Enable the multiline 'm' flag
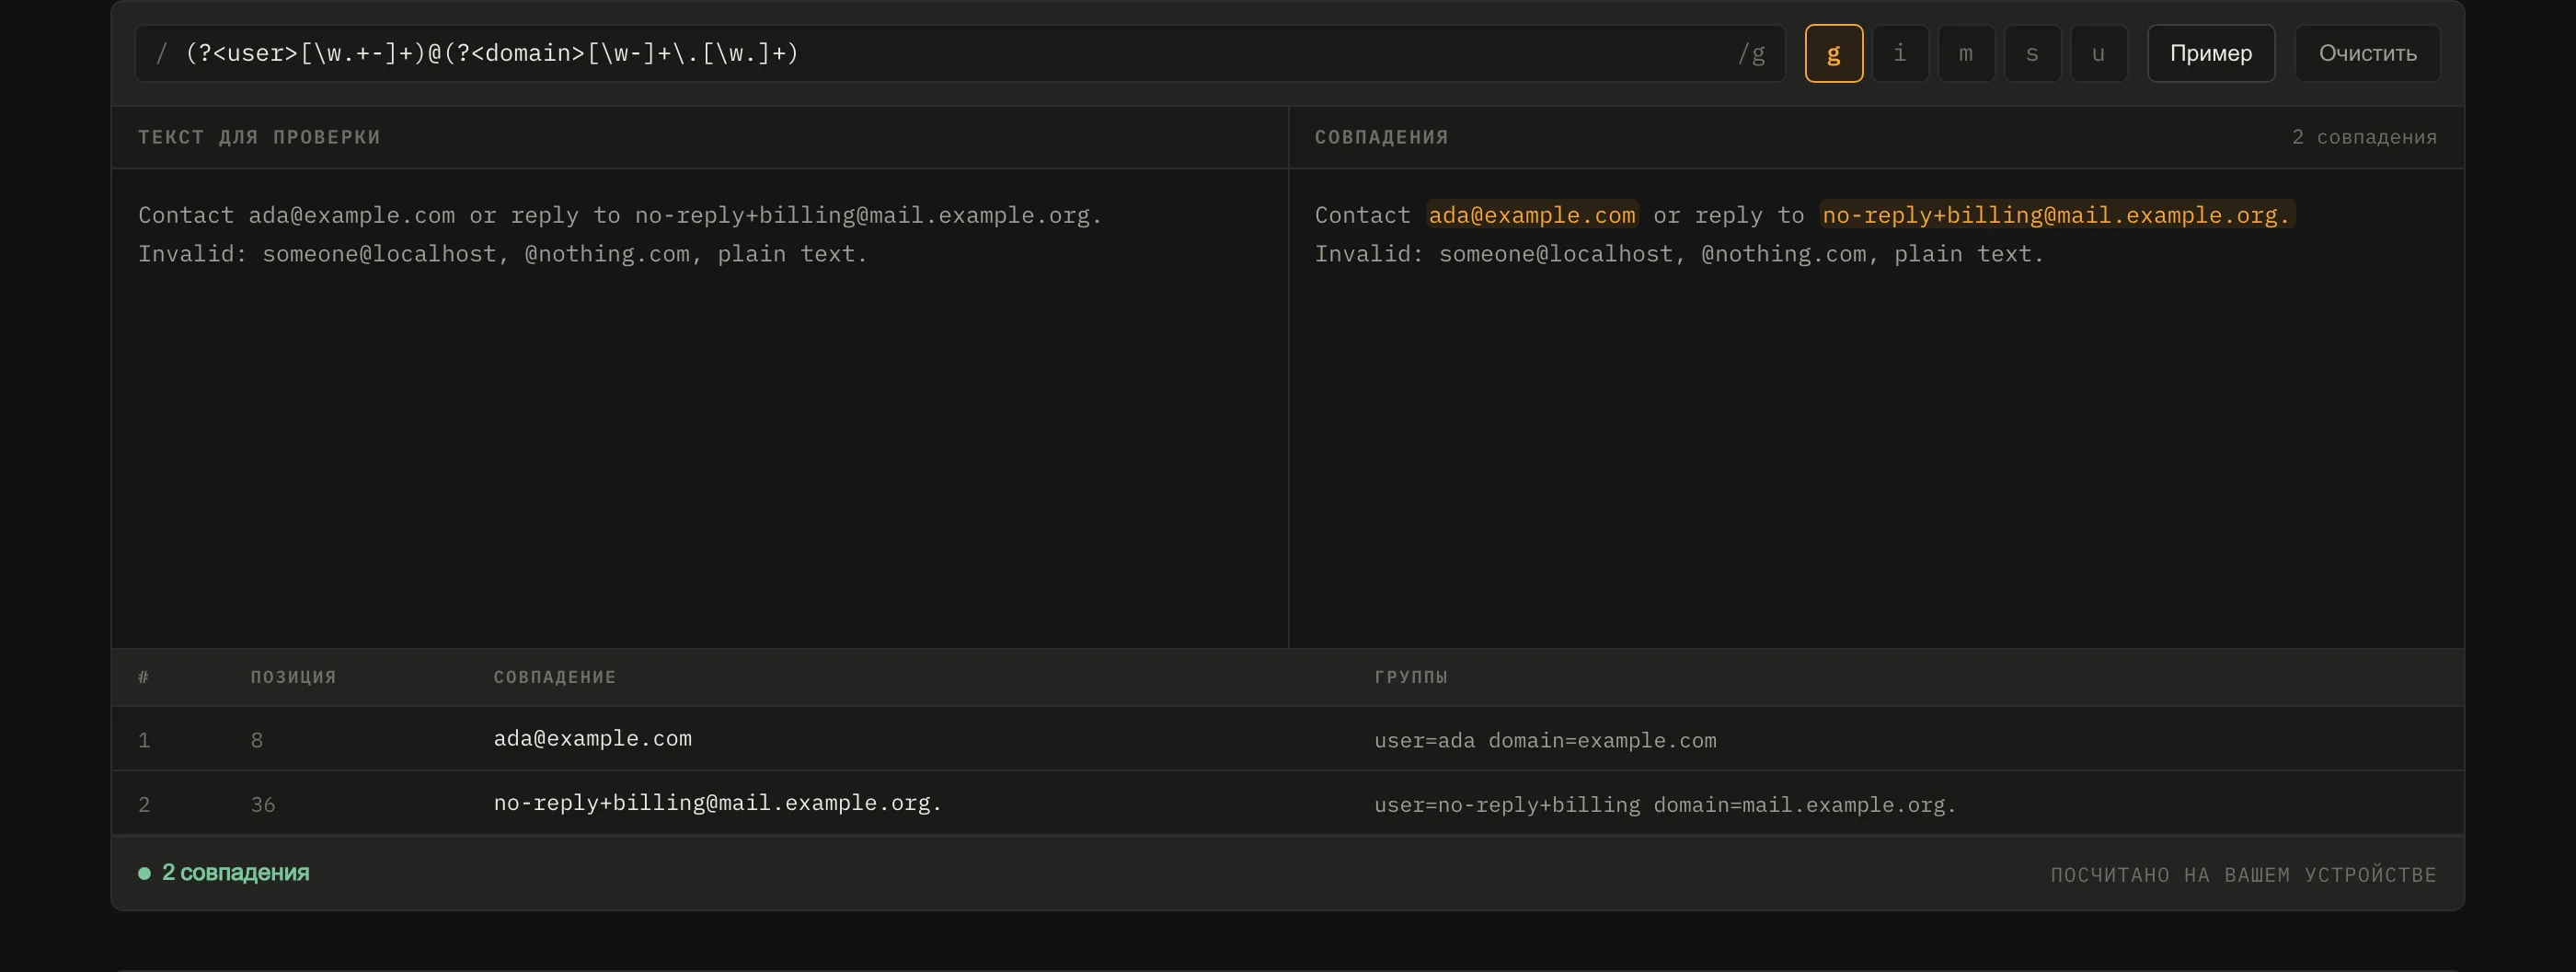The width and height of the screenshot is (2576, 972). [1966, 53]
